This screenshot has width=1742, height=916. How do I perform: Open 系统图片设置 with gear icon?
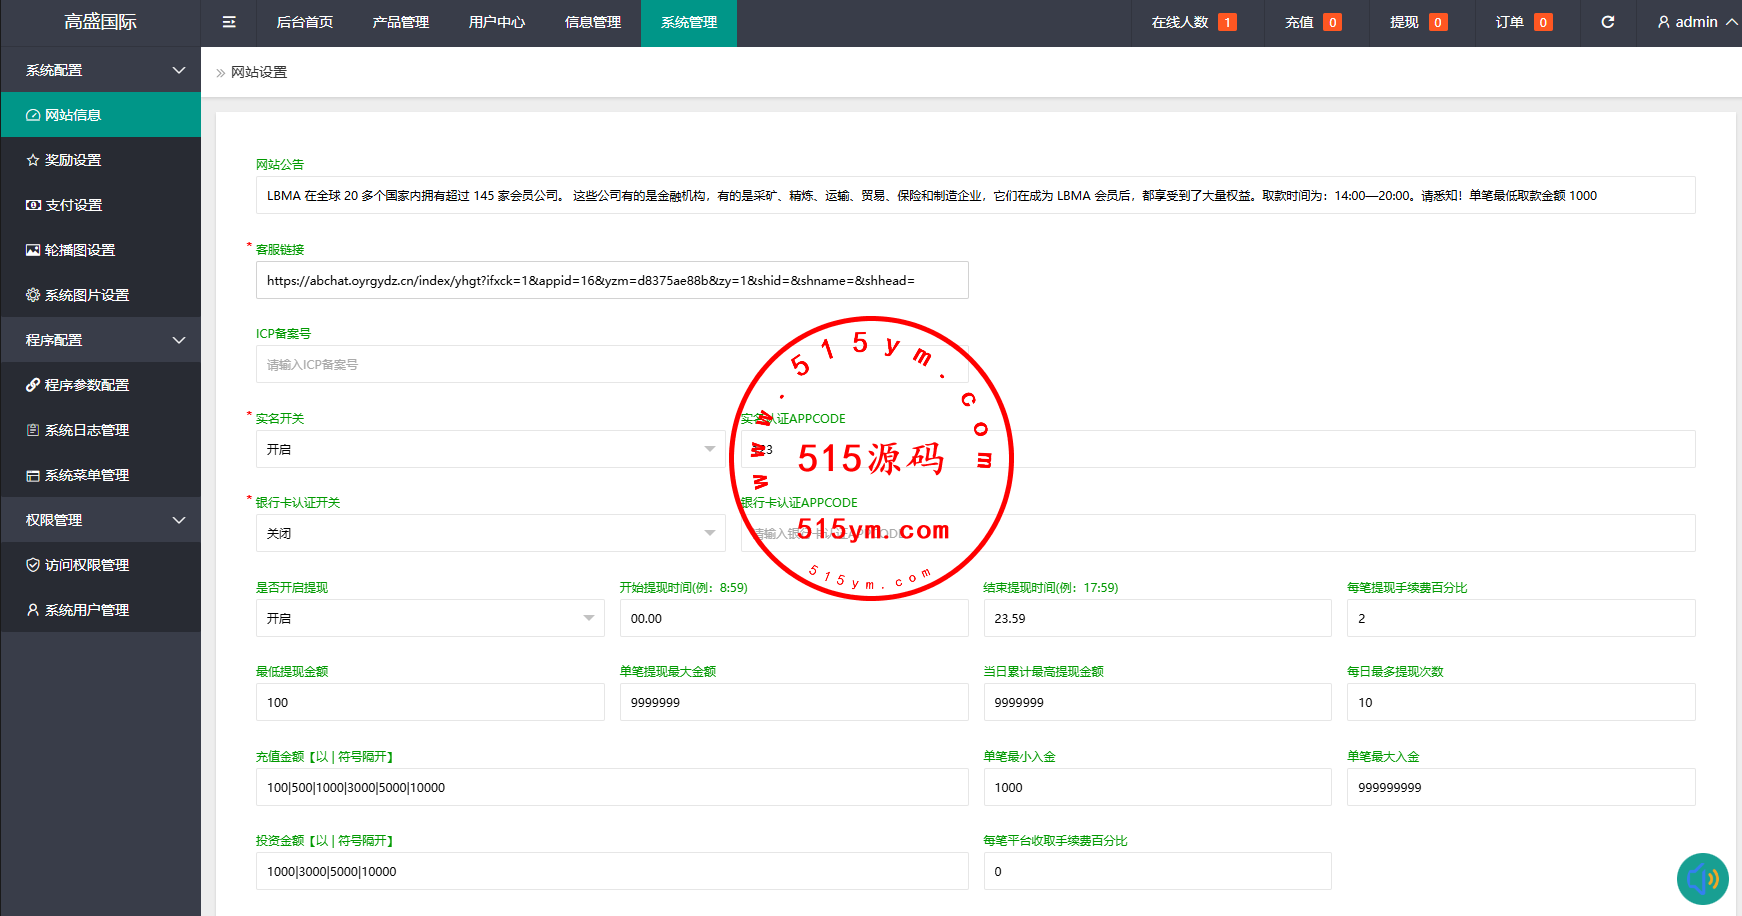coord(86,295)
